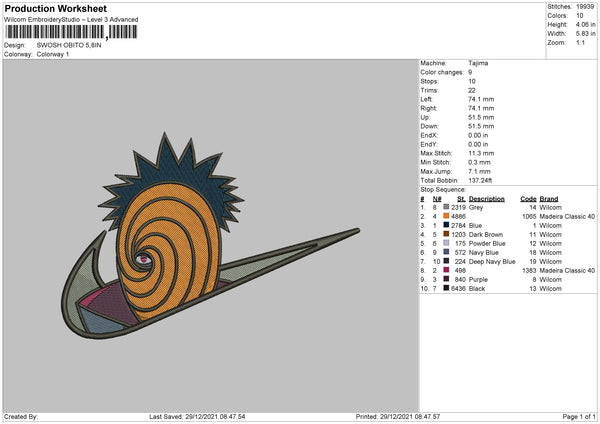Click the Stitches value 19939
The image size is (600, 424).
click(585, 7)
